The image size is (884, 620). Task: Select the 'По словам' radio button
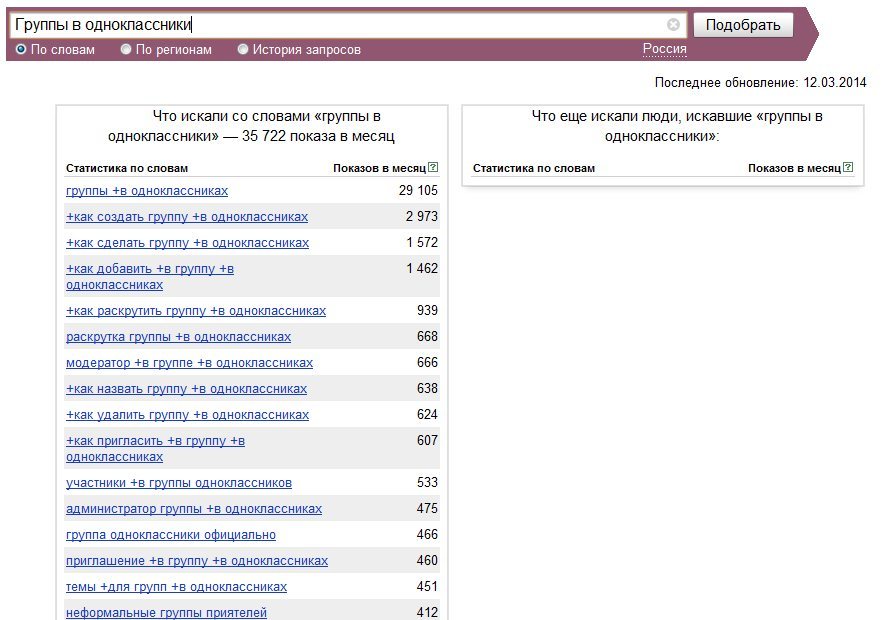click(21, 50)
